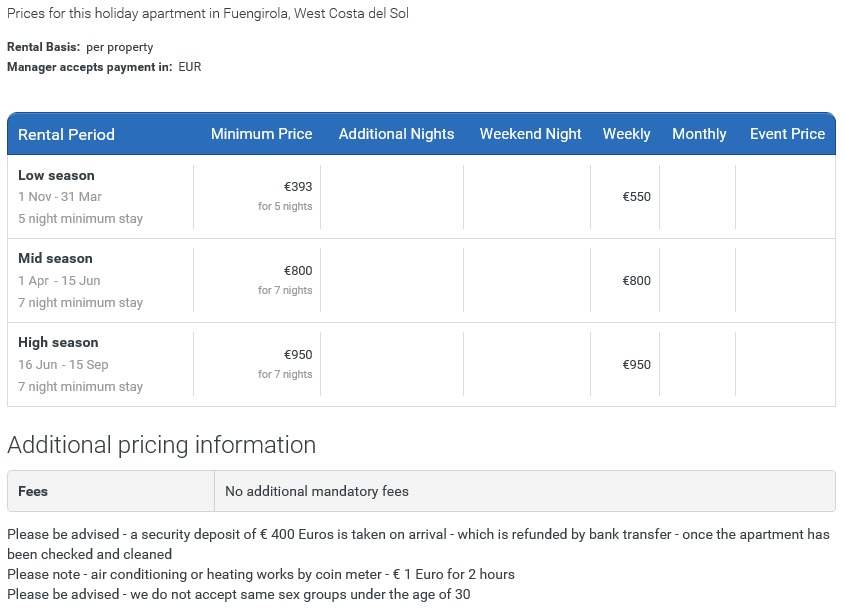Click the Minimum Price column header
845x610 pixels.
(x=261, y=134)
